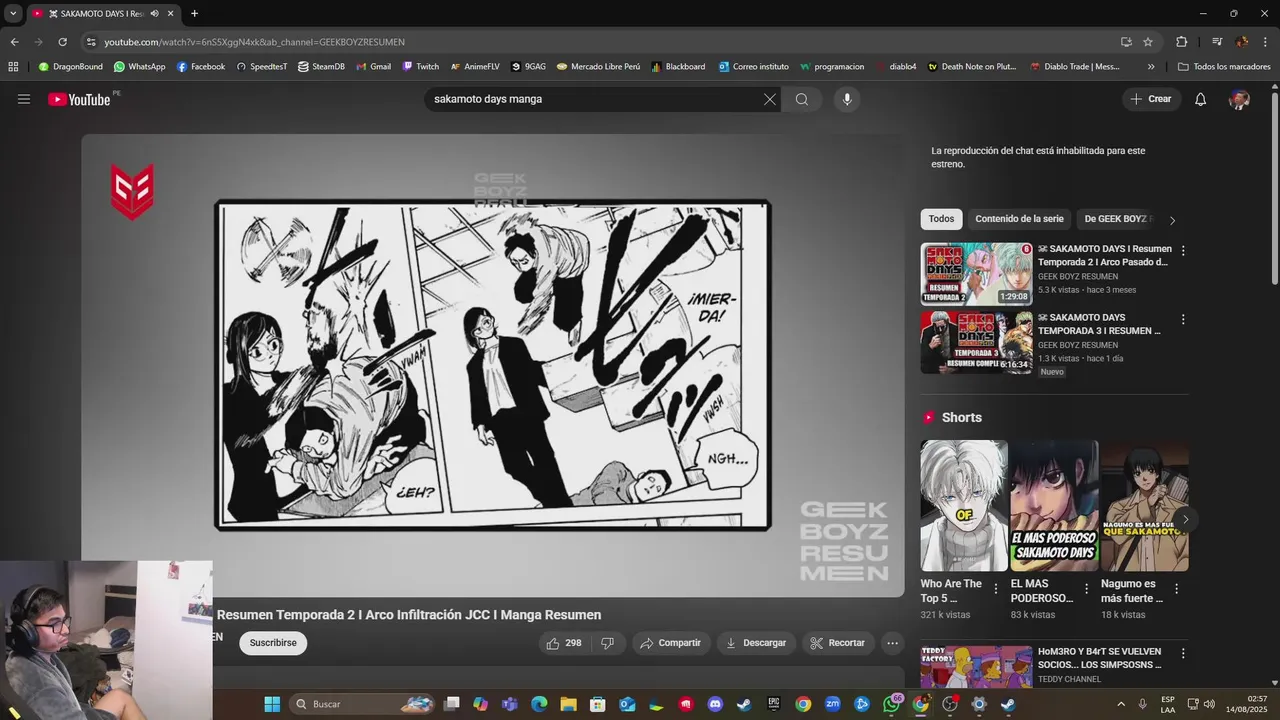The image size is (1280, 720).
Task: Open WhatsApp from the taskbar
Action: click(x=891, y=704)
